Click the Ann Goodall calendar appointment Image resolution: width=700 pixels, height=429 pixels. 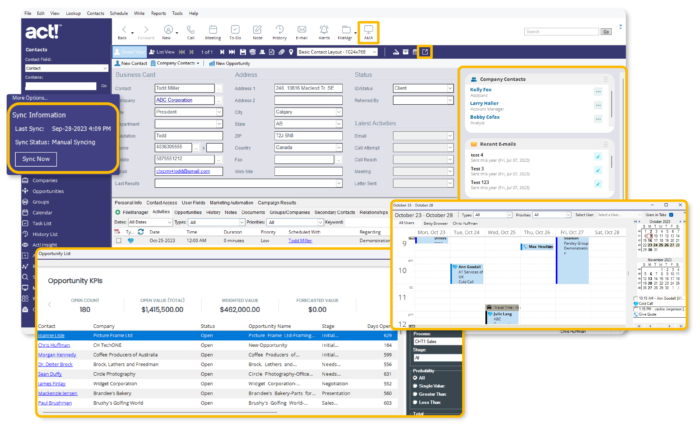tap(467, 274)
